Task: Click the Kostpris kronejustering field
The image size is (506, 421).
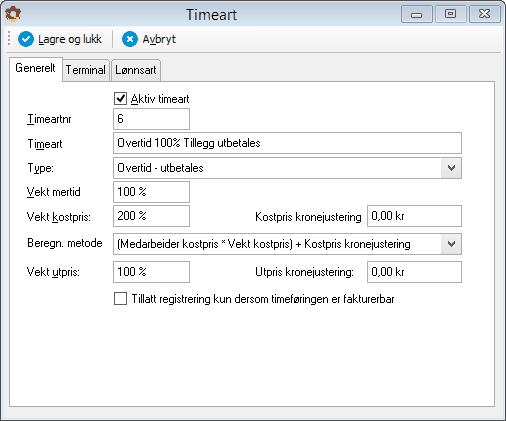Action: point(414,216)
